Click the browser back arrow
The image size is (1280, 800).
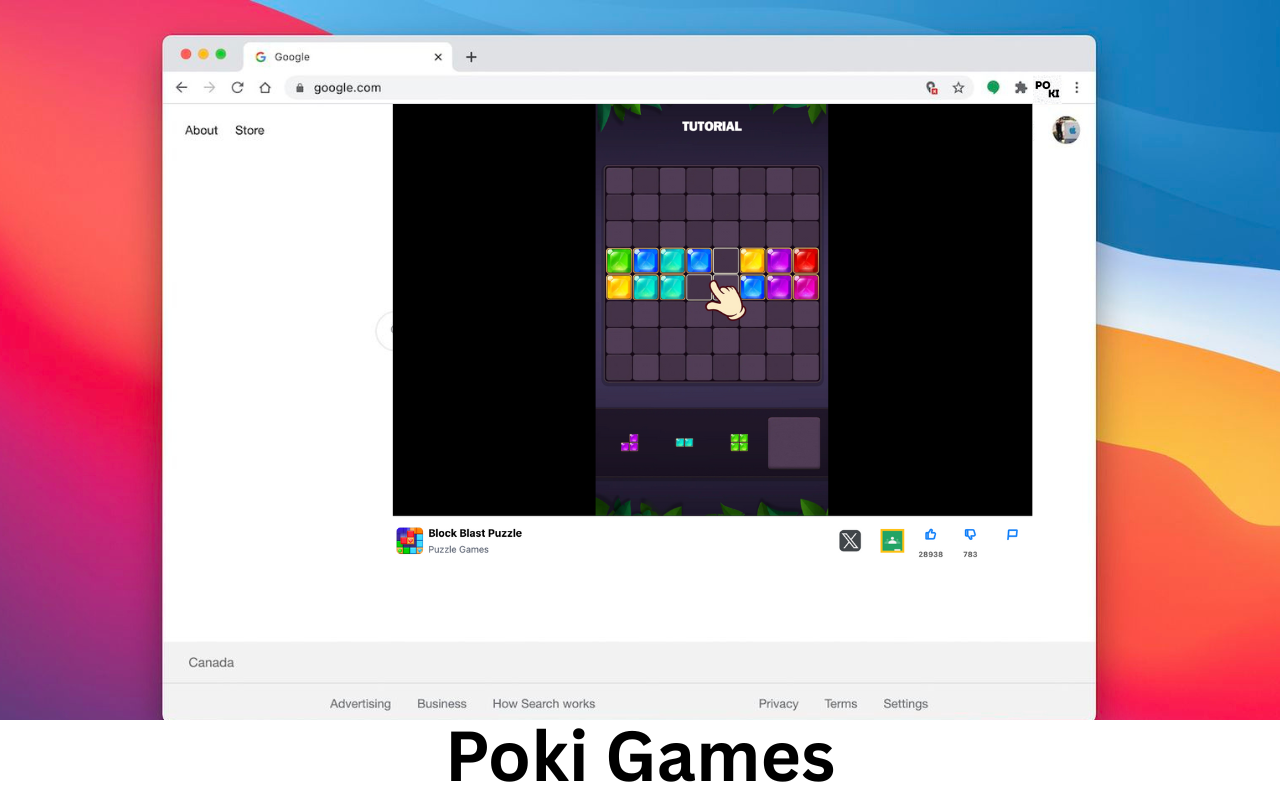pos(181,87)
